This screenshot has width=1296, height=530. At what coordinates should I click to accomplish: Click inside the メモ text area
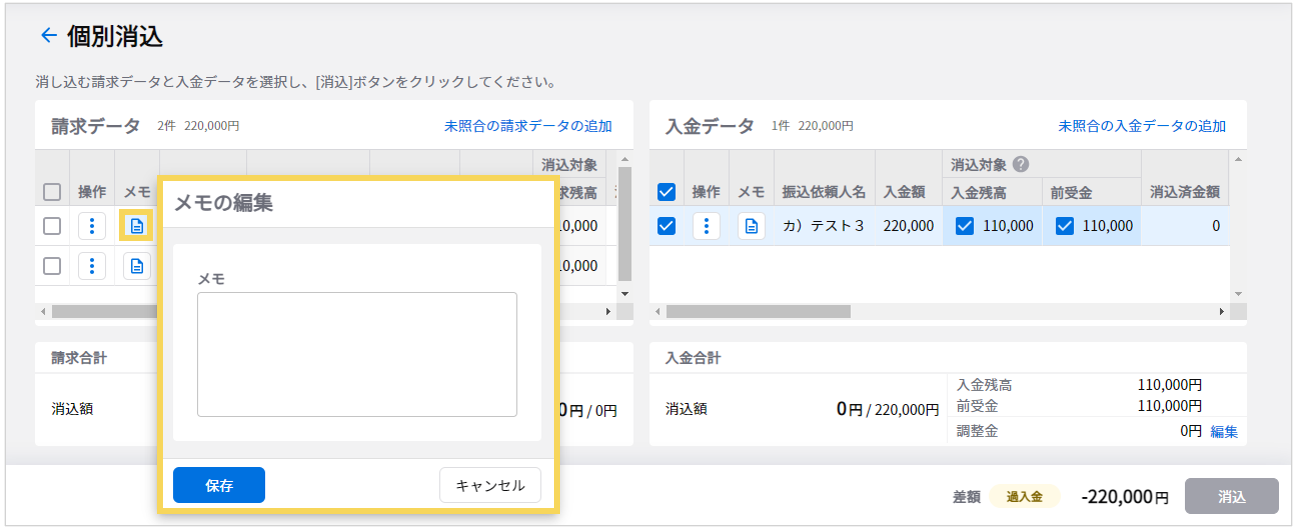tap(357, 354)
